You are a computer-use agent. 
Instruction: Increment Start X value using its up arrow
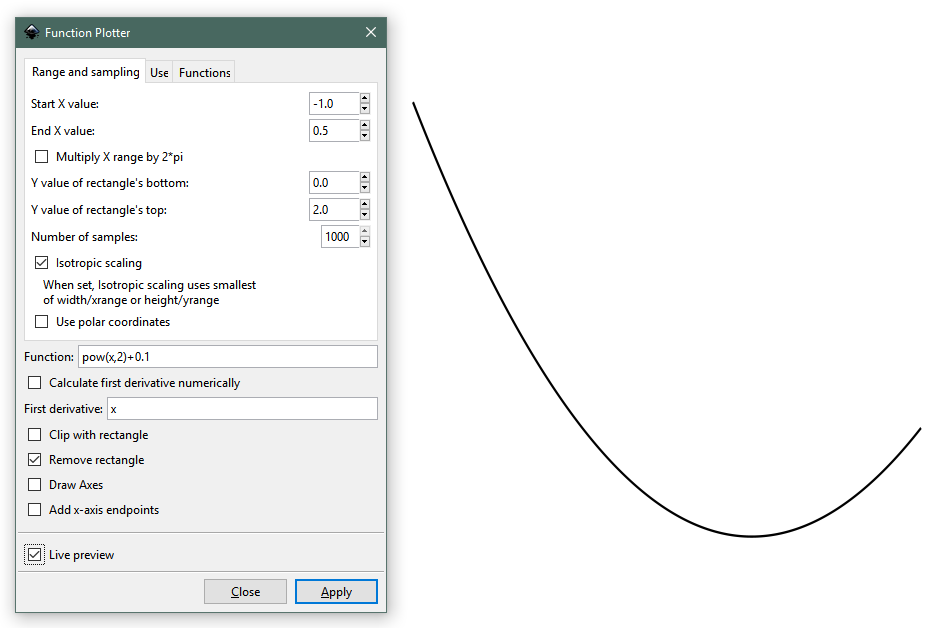tap(363, 98)
